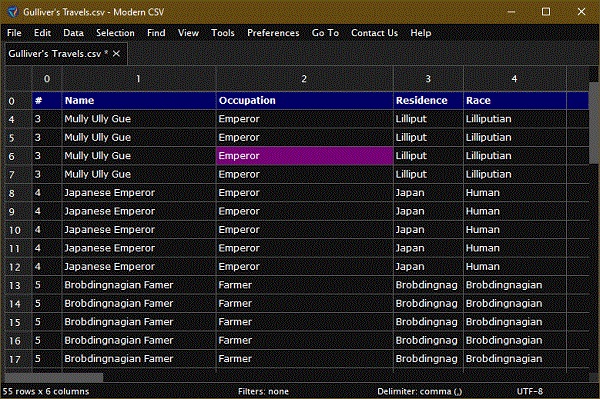This screenshot has height=399, width=600.
Task: Open the Edit menu
Action: point(42,33)
